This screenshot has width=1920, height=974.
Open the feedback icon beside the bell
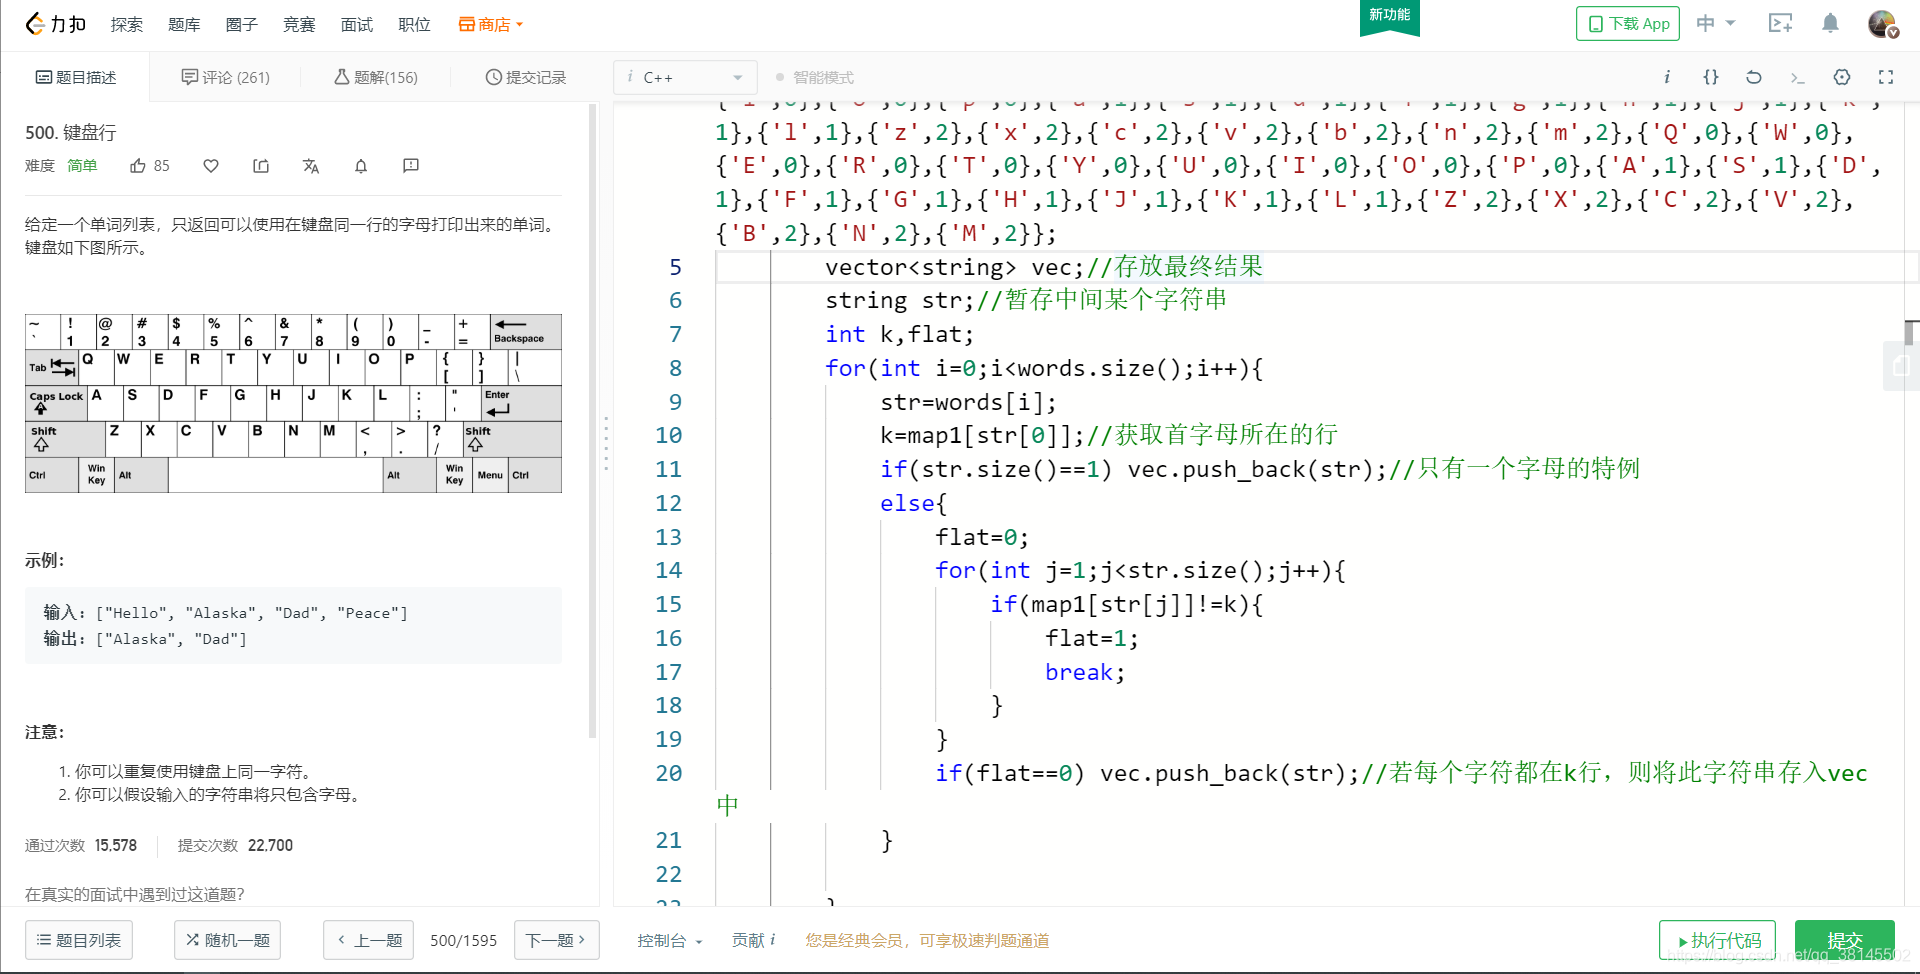point(411,166)
